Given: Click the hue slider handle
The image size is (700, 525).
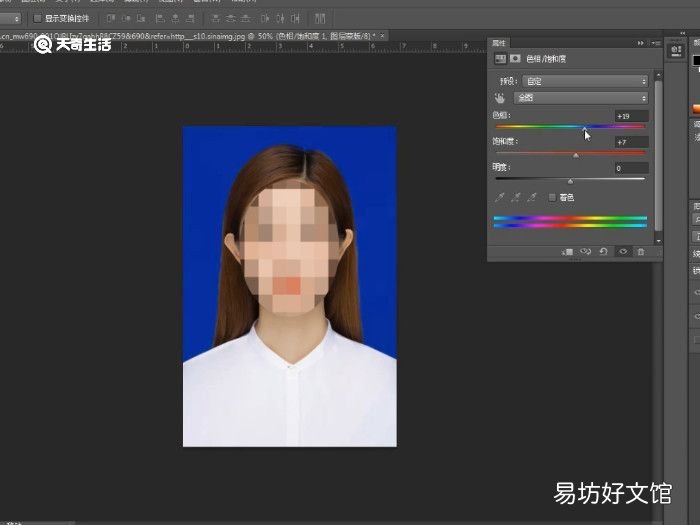Looking at the screenshot, I should (x=585, y=129).
